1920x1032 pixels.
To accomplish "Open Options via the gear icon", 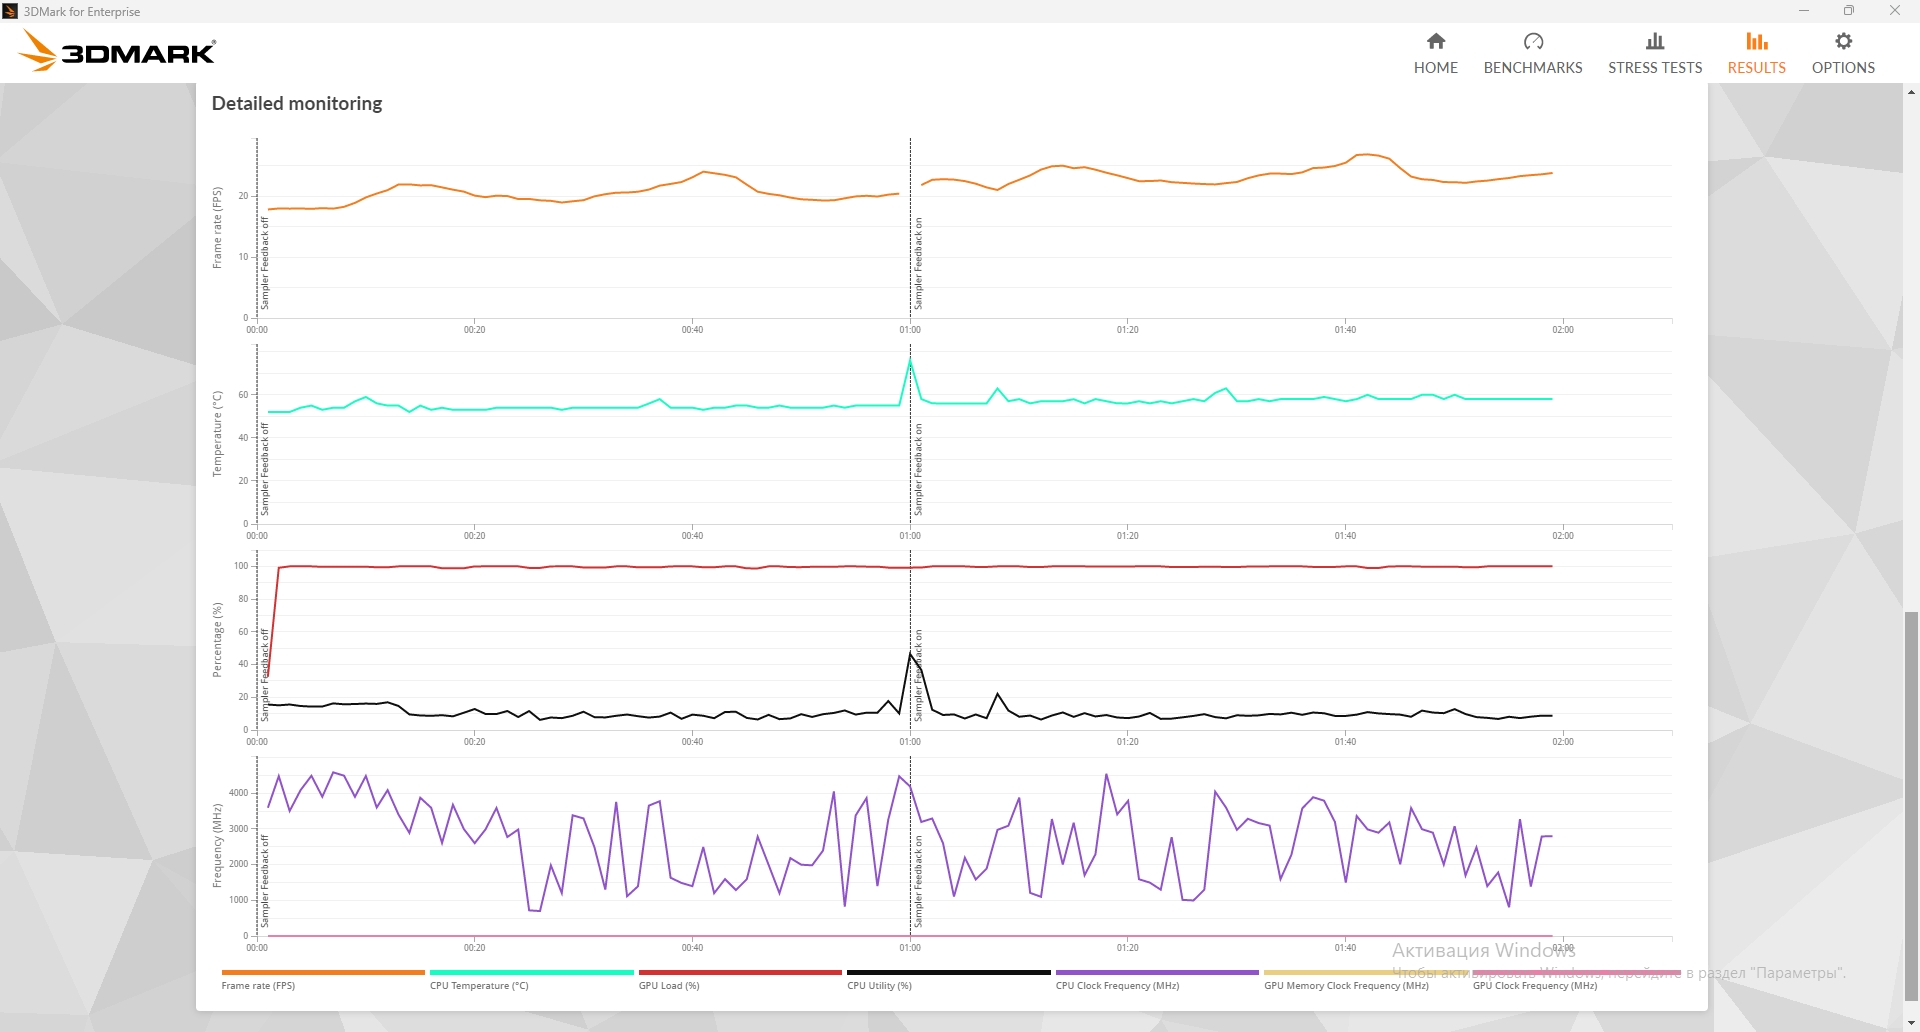I will [x=1843, y=41].
